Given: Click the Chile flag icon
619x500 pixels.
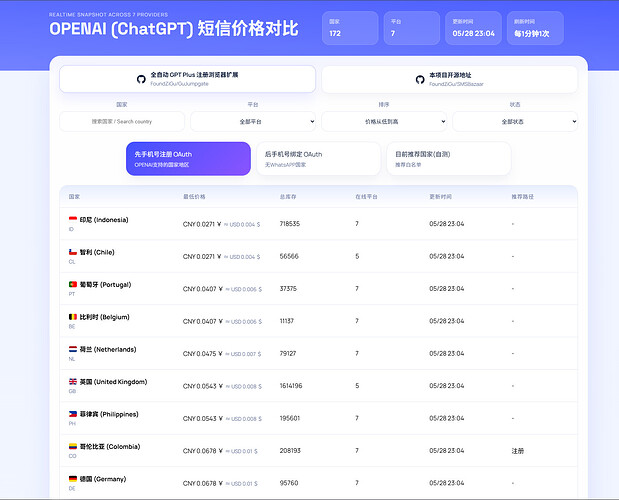Looking at the screenshot, I should pyautogui.click(x=73, y=252).
